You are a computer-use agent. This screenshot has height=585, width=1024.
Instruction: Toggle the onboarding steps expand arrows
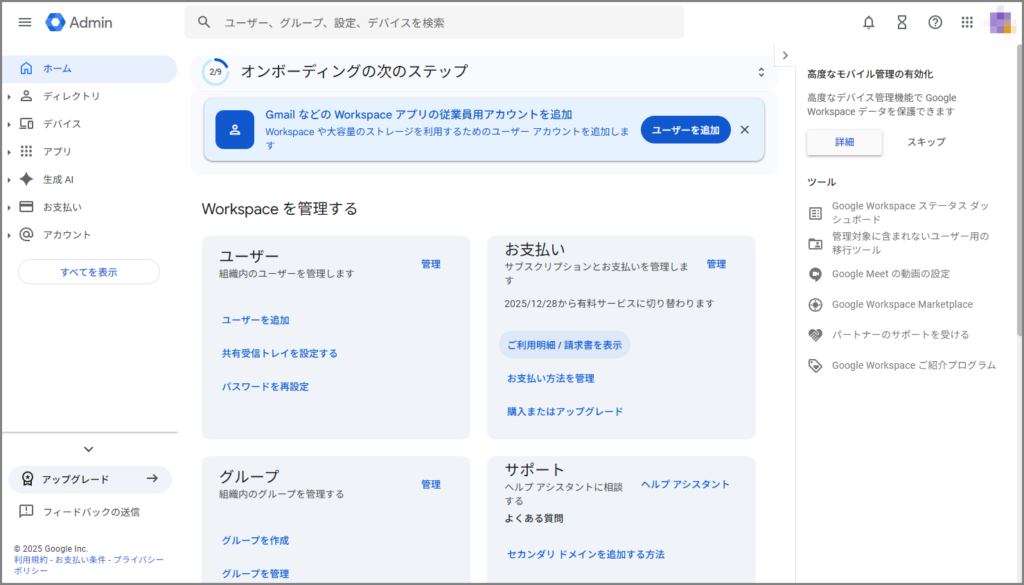click(x=760, y=72)
